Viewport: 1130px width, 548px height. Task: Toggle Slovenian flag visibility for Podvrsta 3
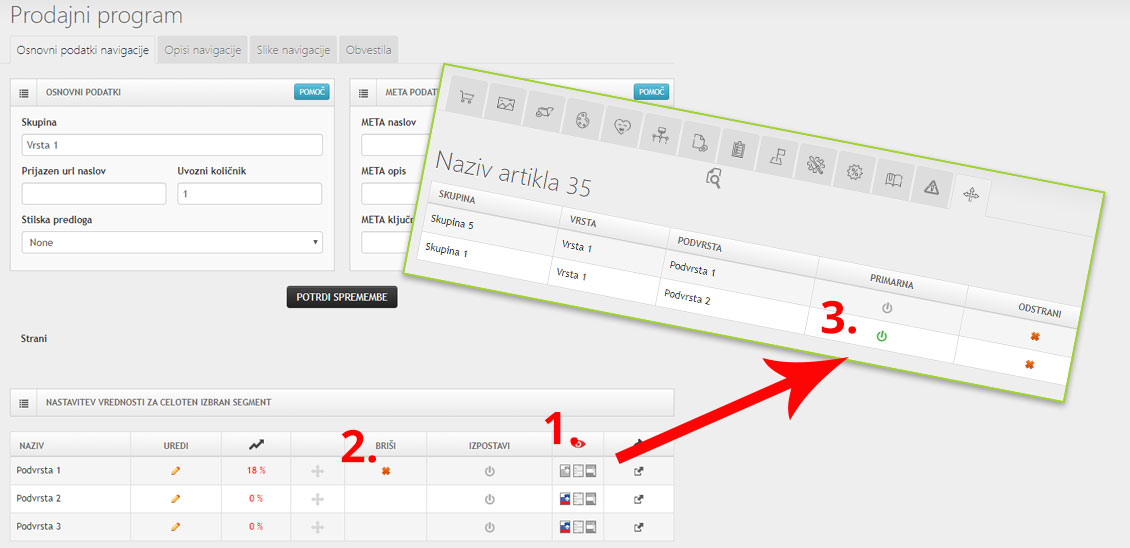click(x=566, y=526)
